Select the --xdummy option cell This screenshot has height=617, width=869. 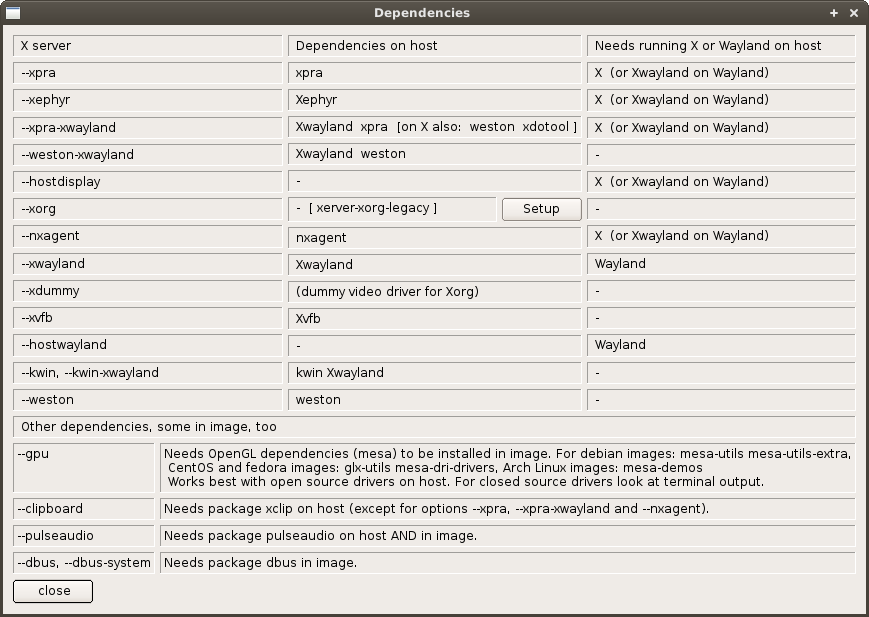147,290
